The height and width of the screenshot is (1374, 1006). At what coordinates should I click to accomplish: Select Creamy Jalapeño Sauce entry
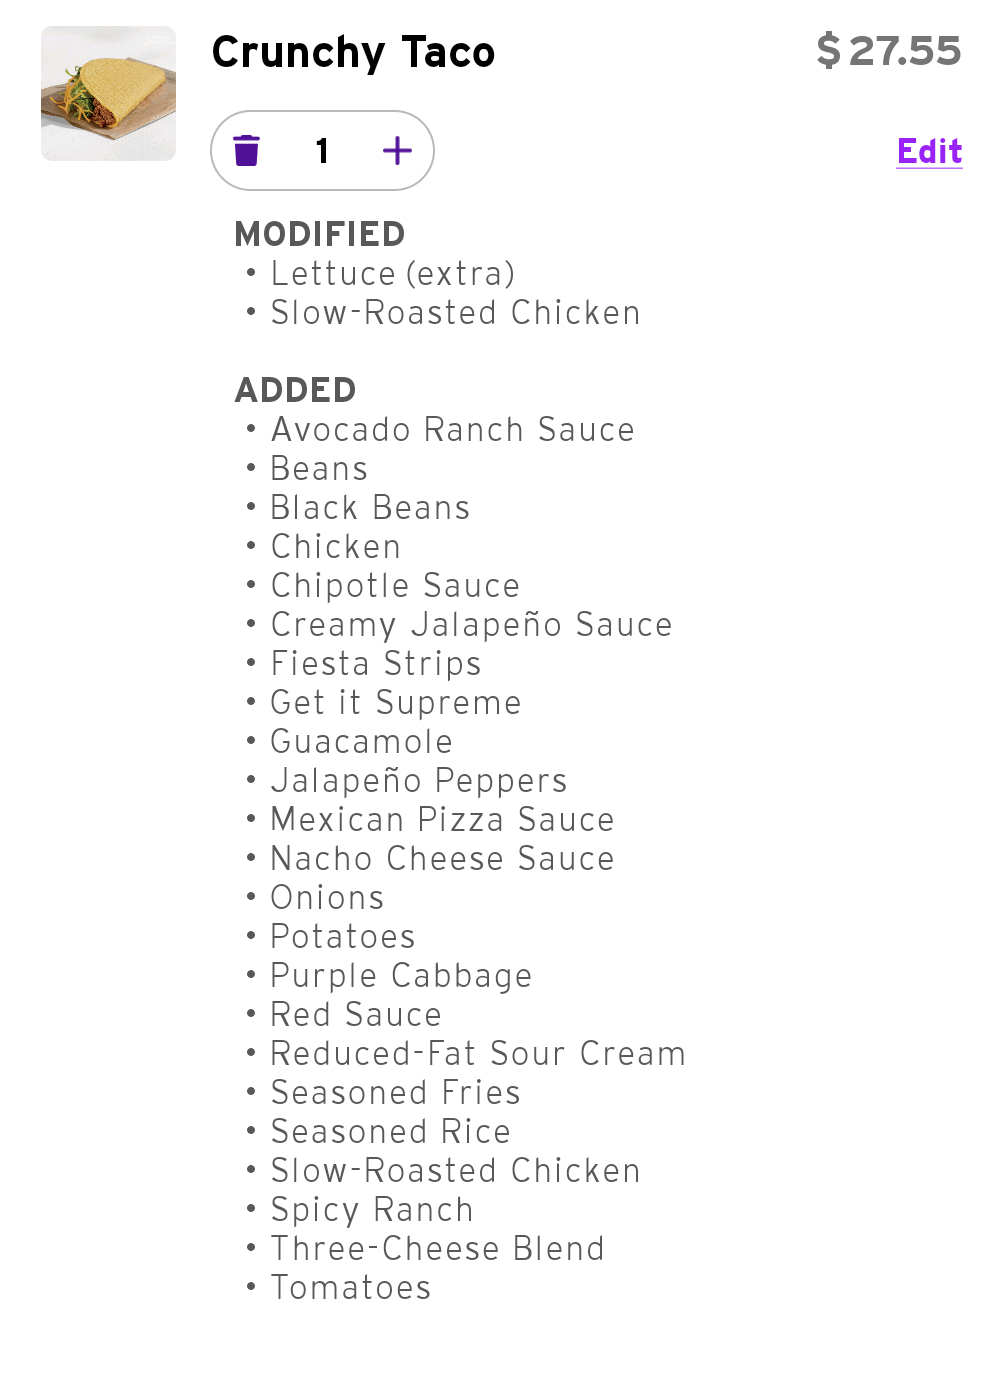coord(471,625)
